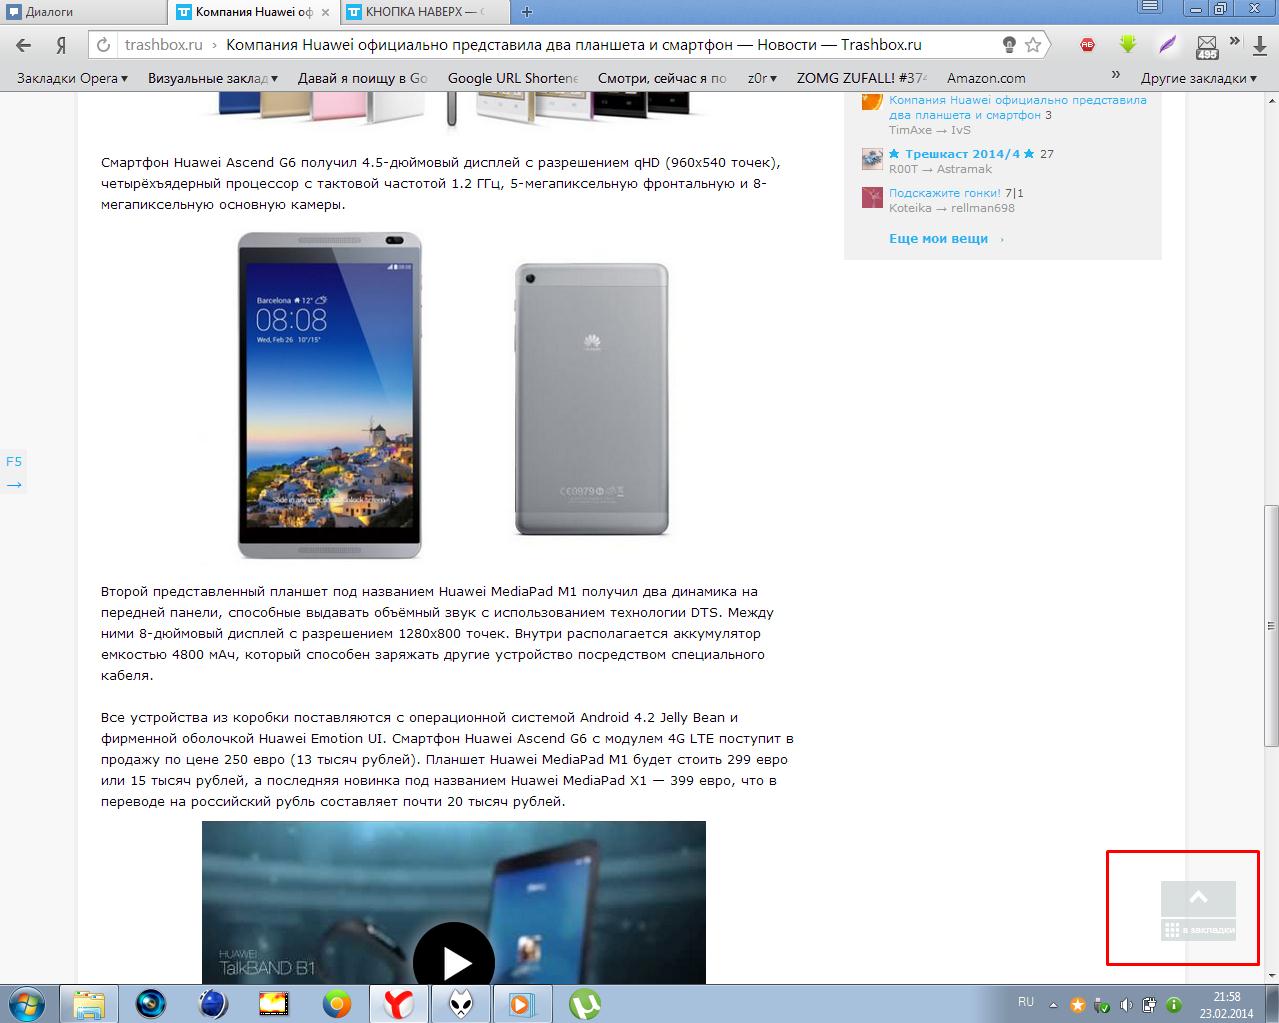This screenshot has width=1279, height=1023.
Task: Open the 'Другие закладки' dropdown
Action: pyautogui.click(x=1198, y=78)
